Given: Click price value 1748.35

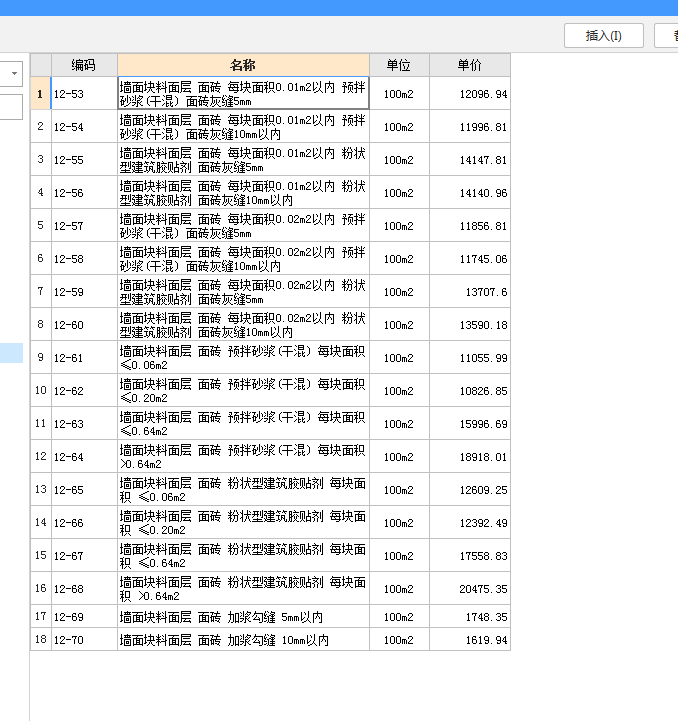Looking at the screenshot, I should (486, 618).
